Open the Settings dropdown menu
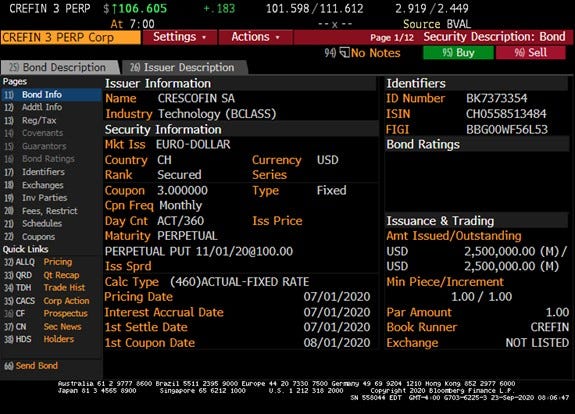The height and width of the screenshot is (414, 575). pos(180,37)
